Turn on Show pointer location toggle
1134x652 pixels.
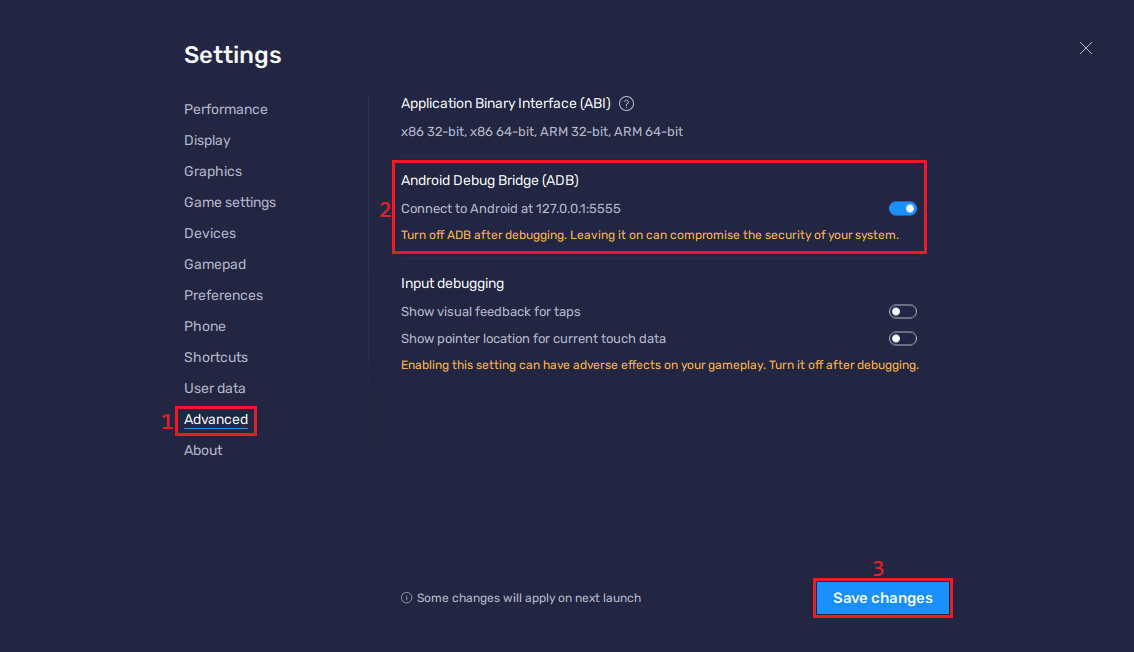[902, 339]
